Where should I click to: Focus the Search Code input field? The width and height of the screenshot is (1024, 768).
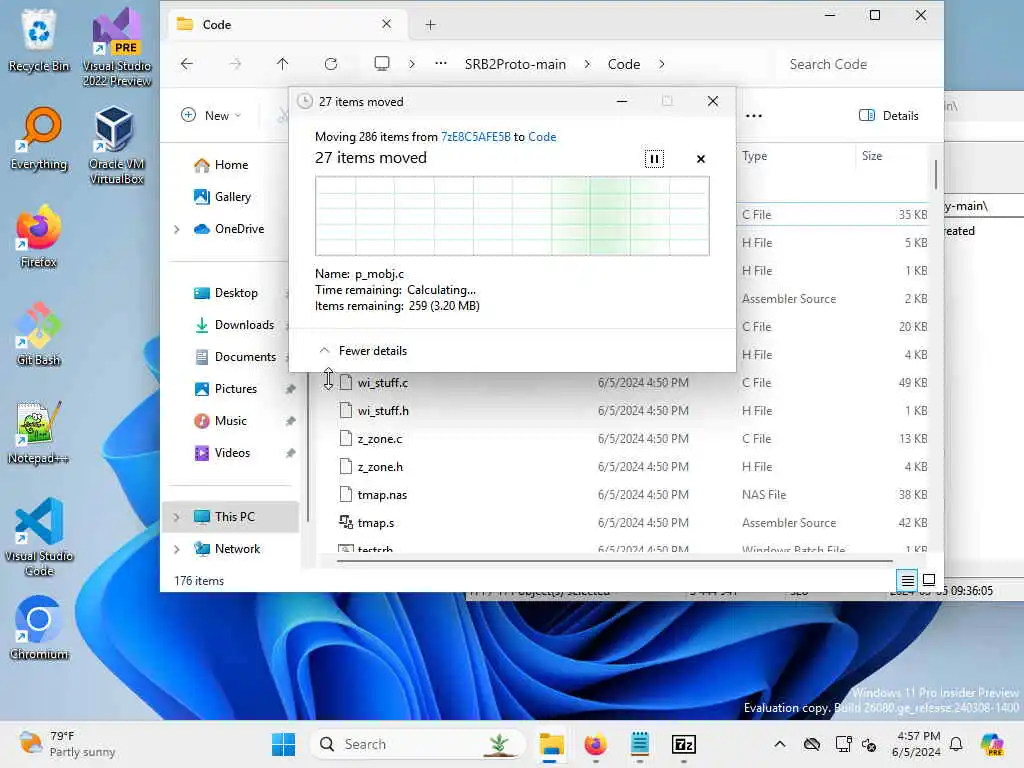[x=854, y=64]
